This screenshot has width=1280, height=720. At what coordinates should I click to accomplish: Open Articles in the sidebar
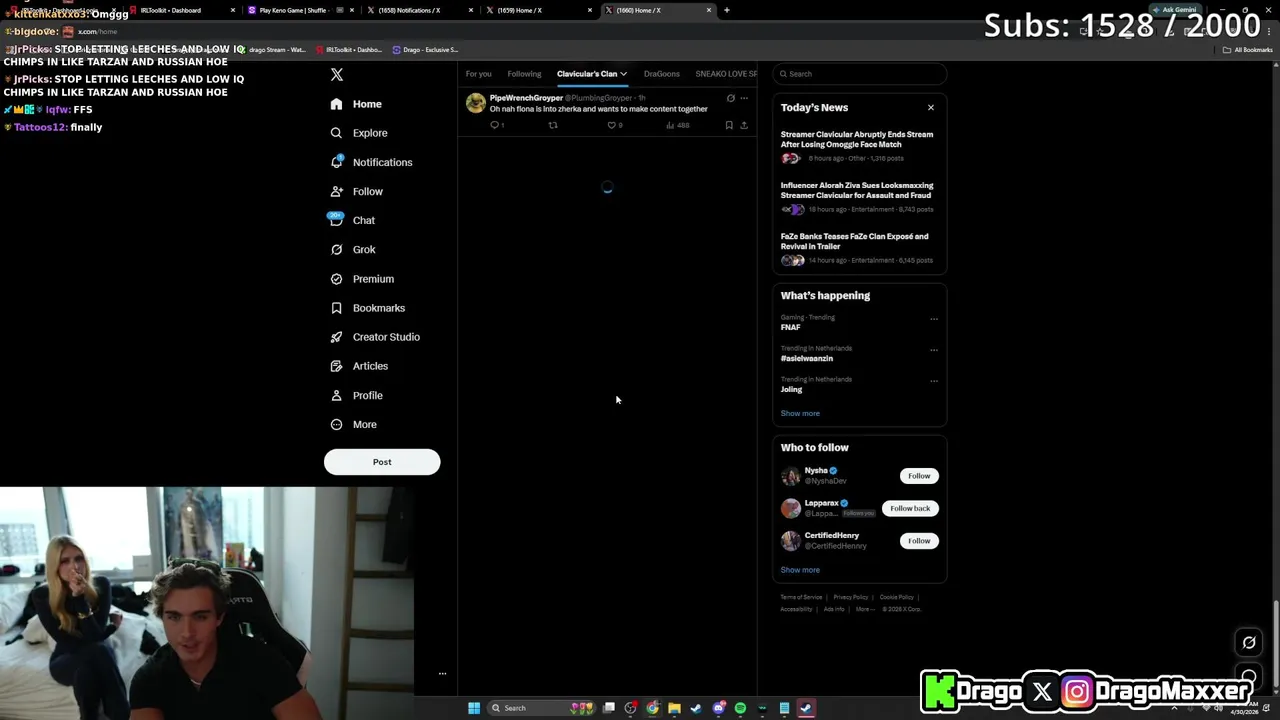(359, 366)
